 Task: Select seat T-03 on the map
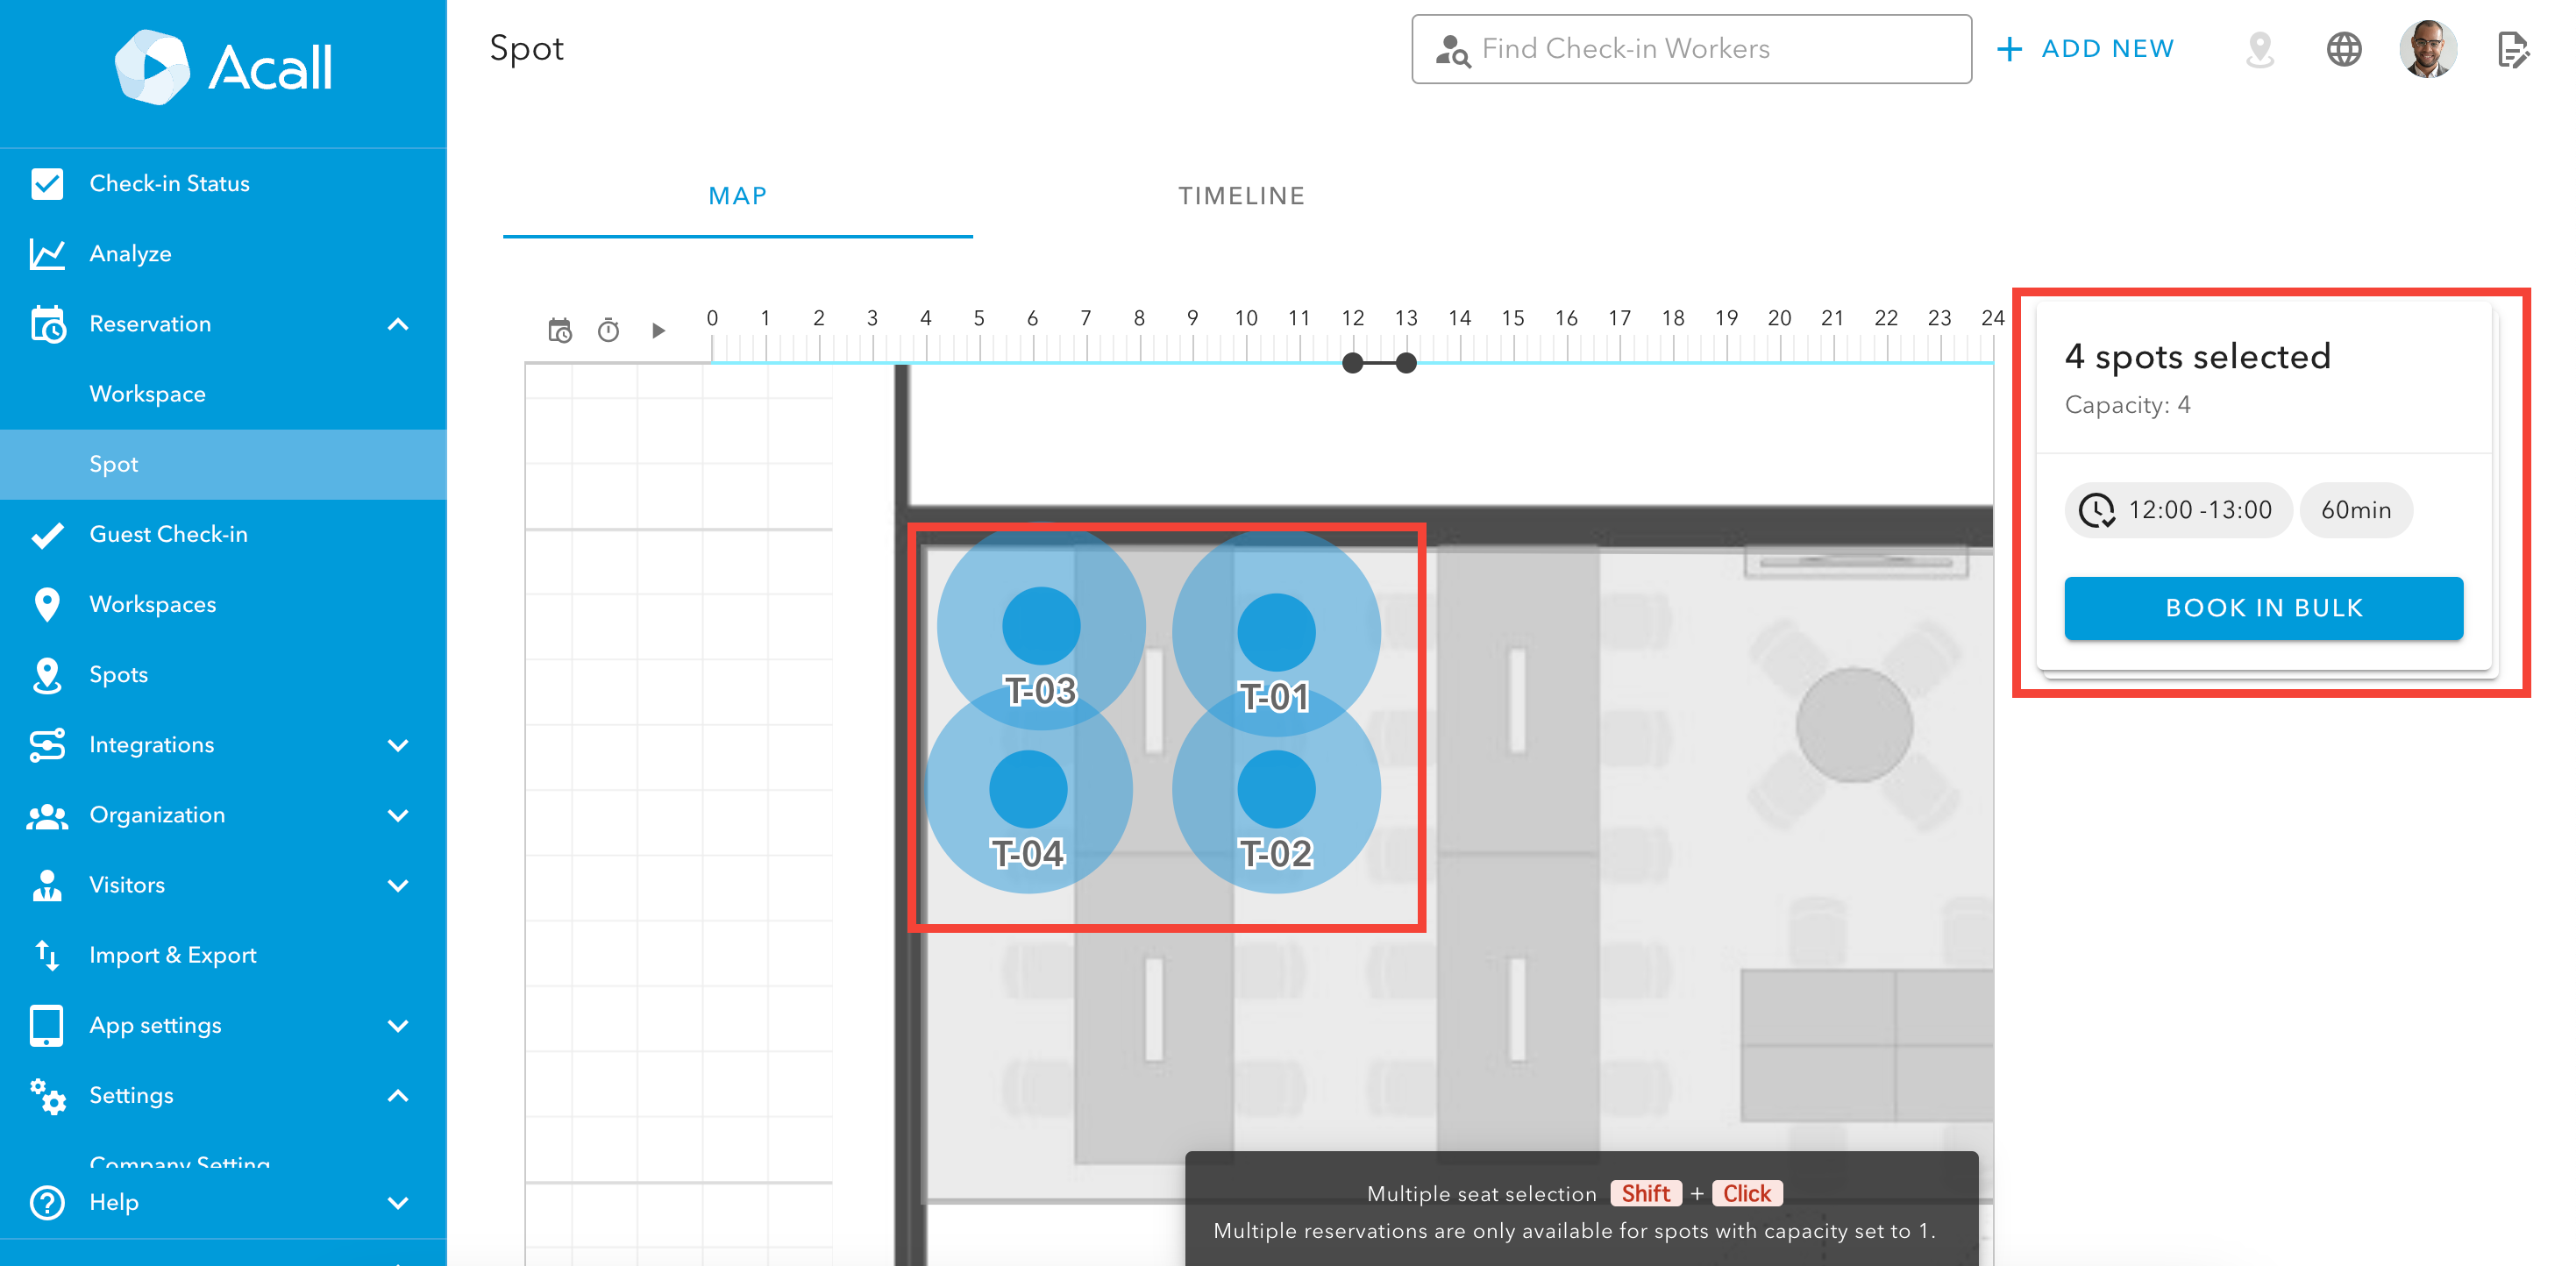1041,628
